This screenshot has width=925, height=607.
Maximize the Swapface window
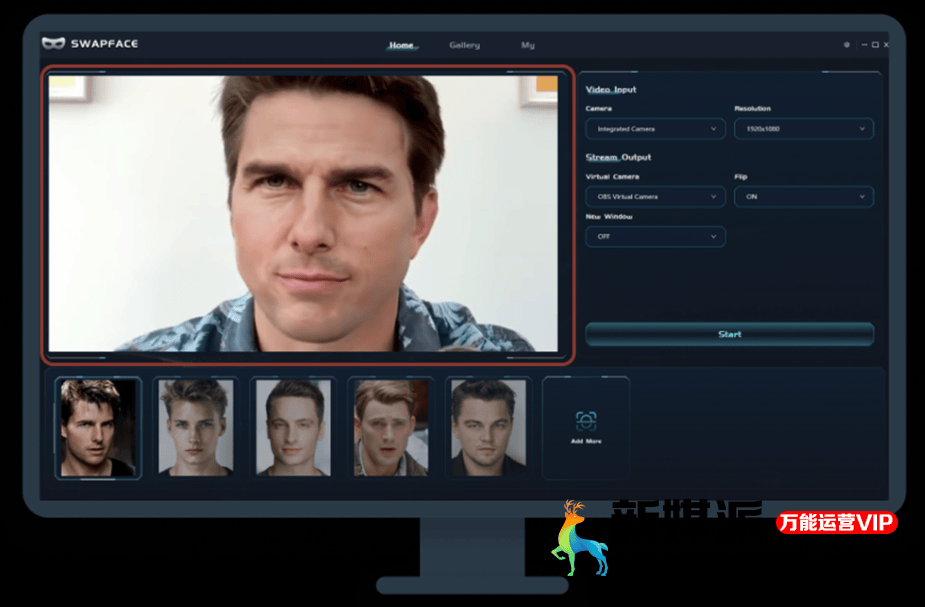[x=875, y=45]
